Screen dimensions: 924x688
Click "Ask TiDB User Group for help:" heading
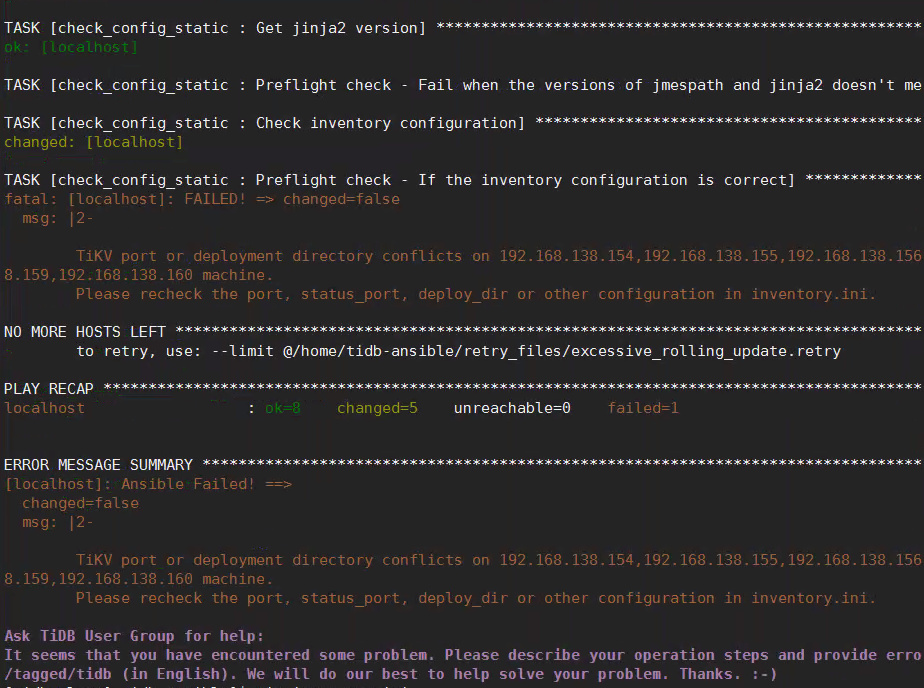[134, 636]
